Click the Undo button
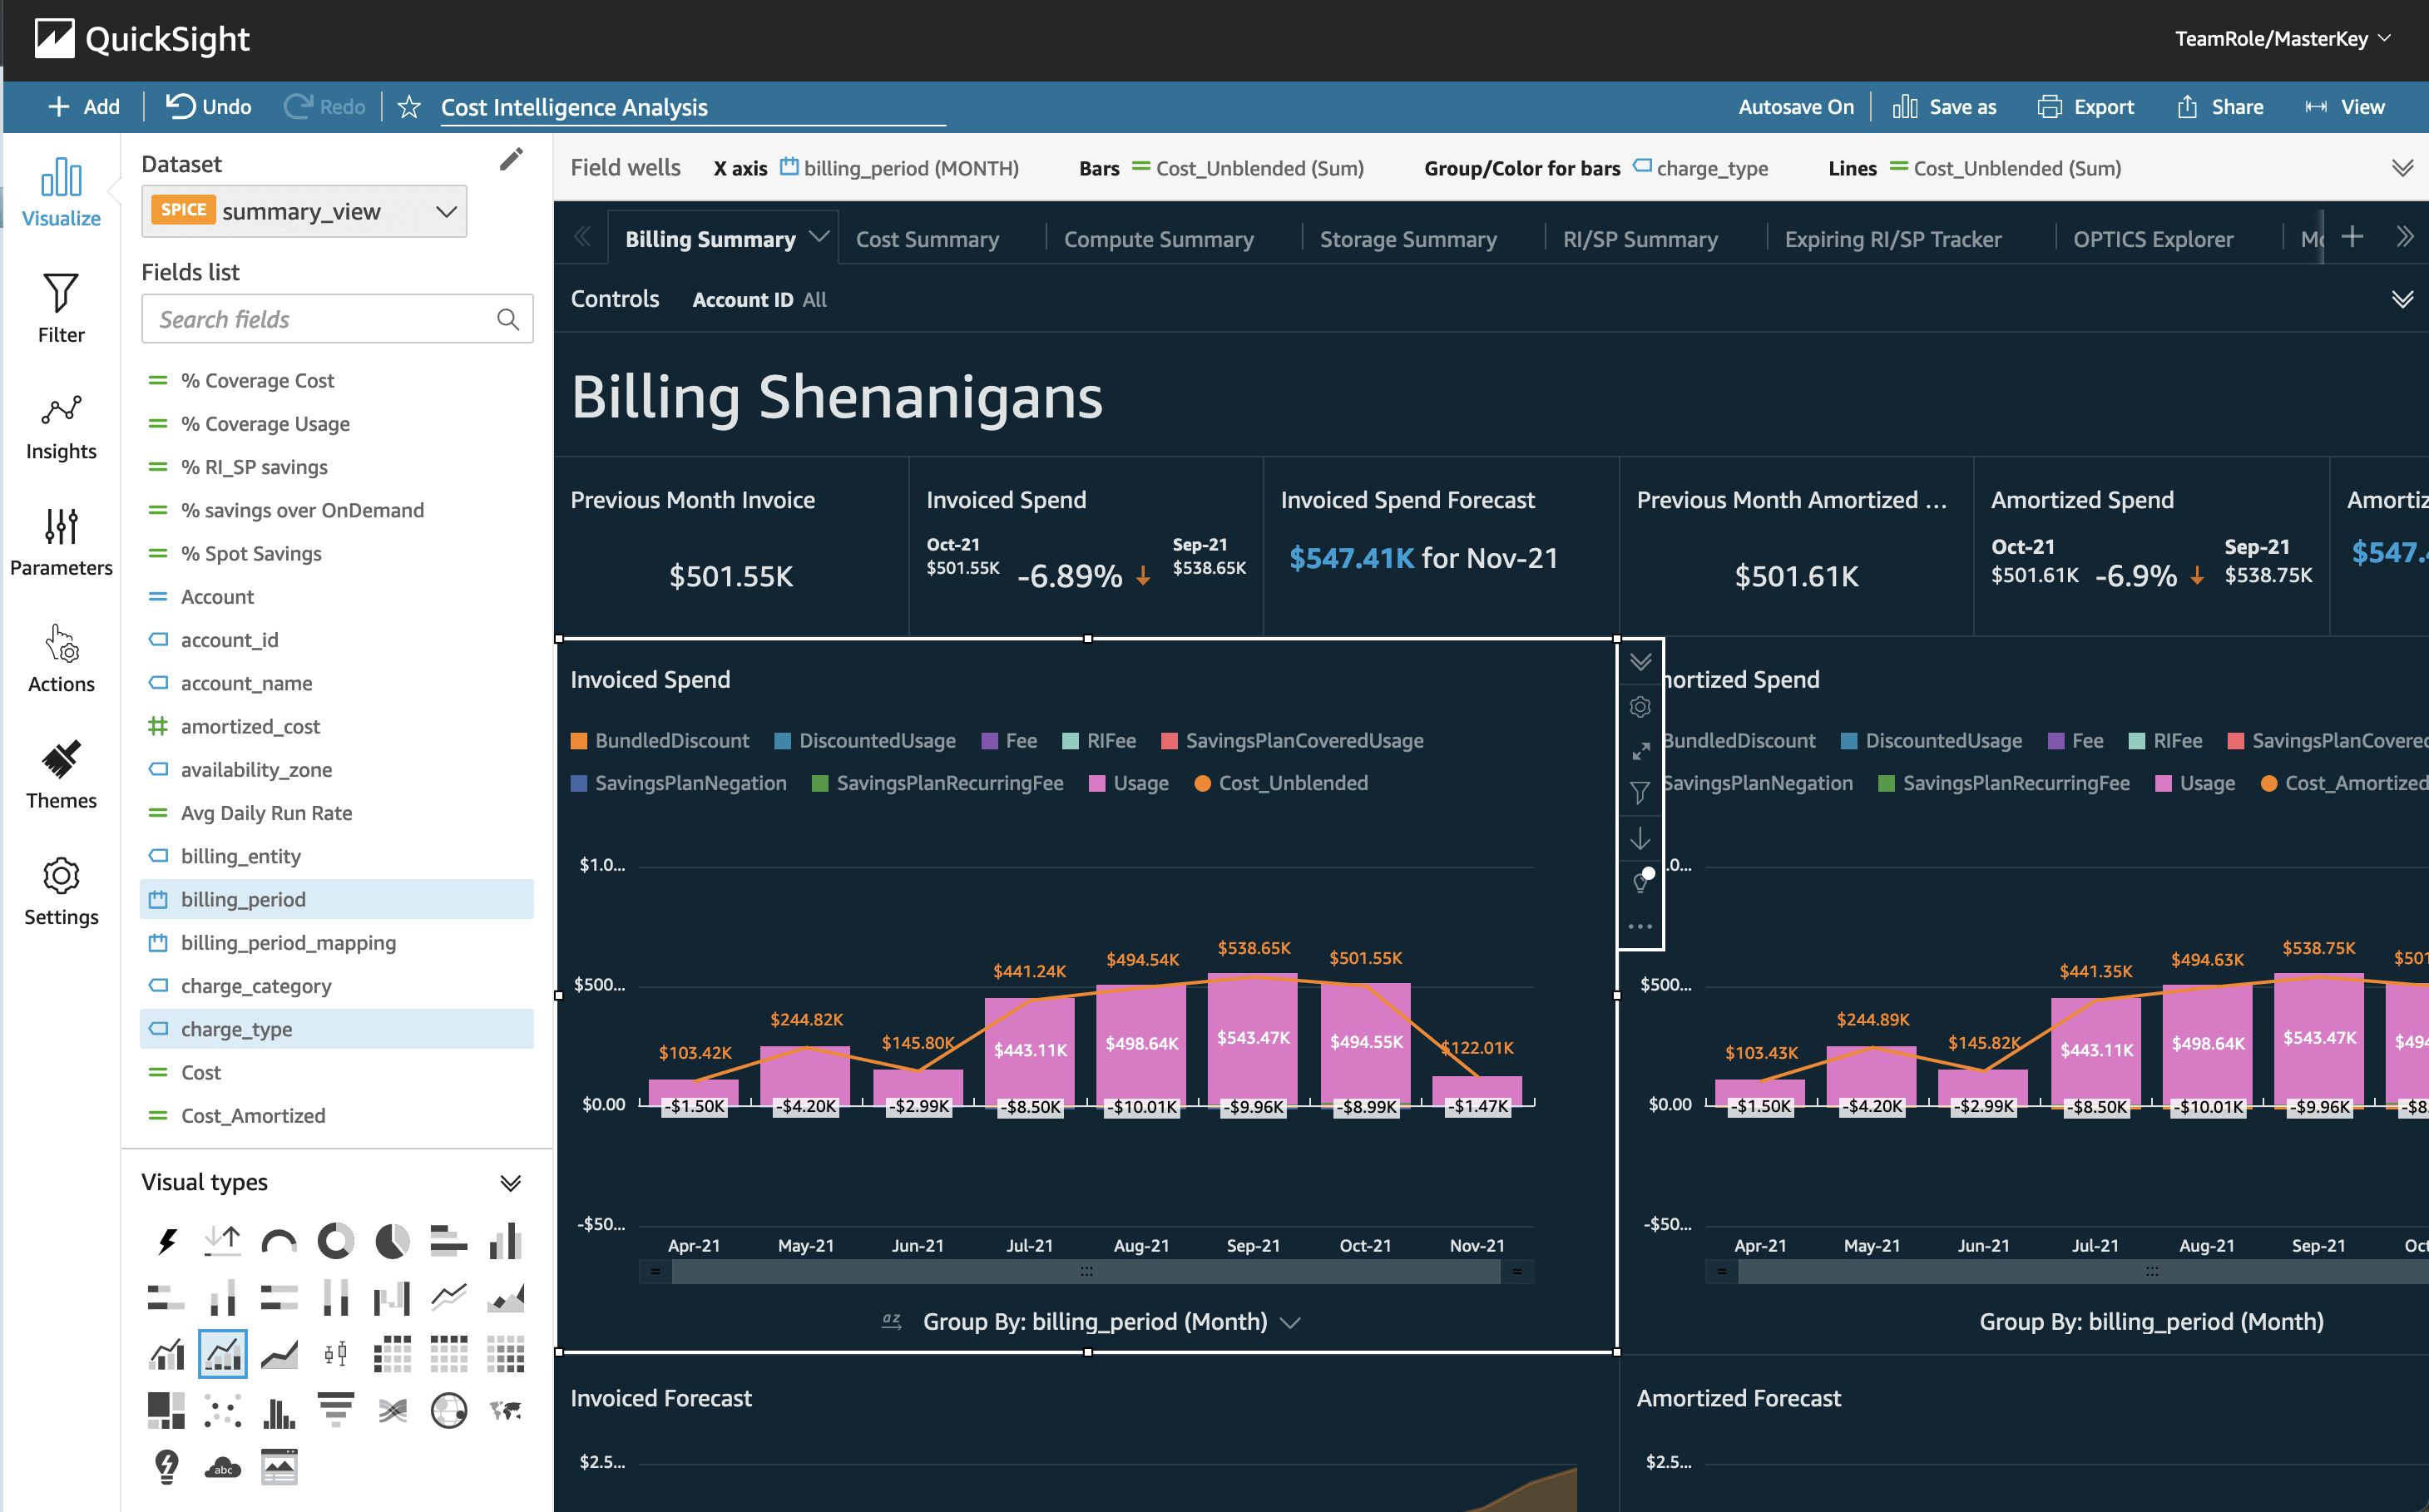2429x1512 pixels. pyautogui.click(x=208, y=107)
